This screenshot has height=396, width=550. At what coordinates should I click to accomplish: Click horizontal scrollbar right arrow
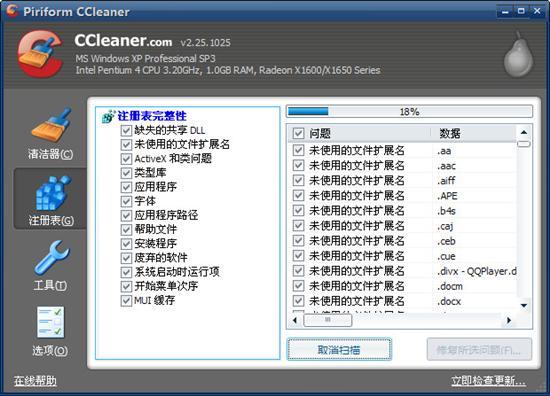pyautogui.click(x=509, y=320)
